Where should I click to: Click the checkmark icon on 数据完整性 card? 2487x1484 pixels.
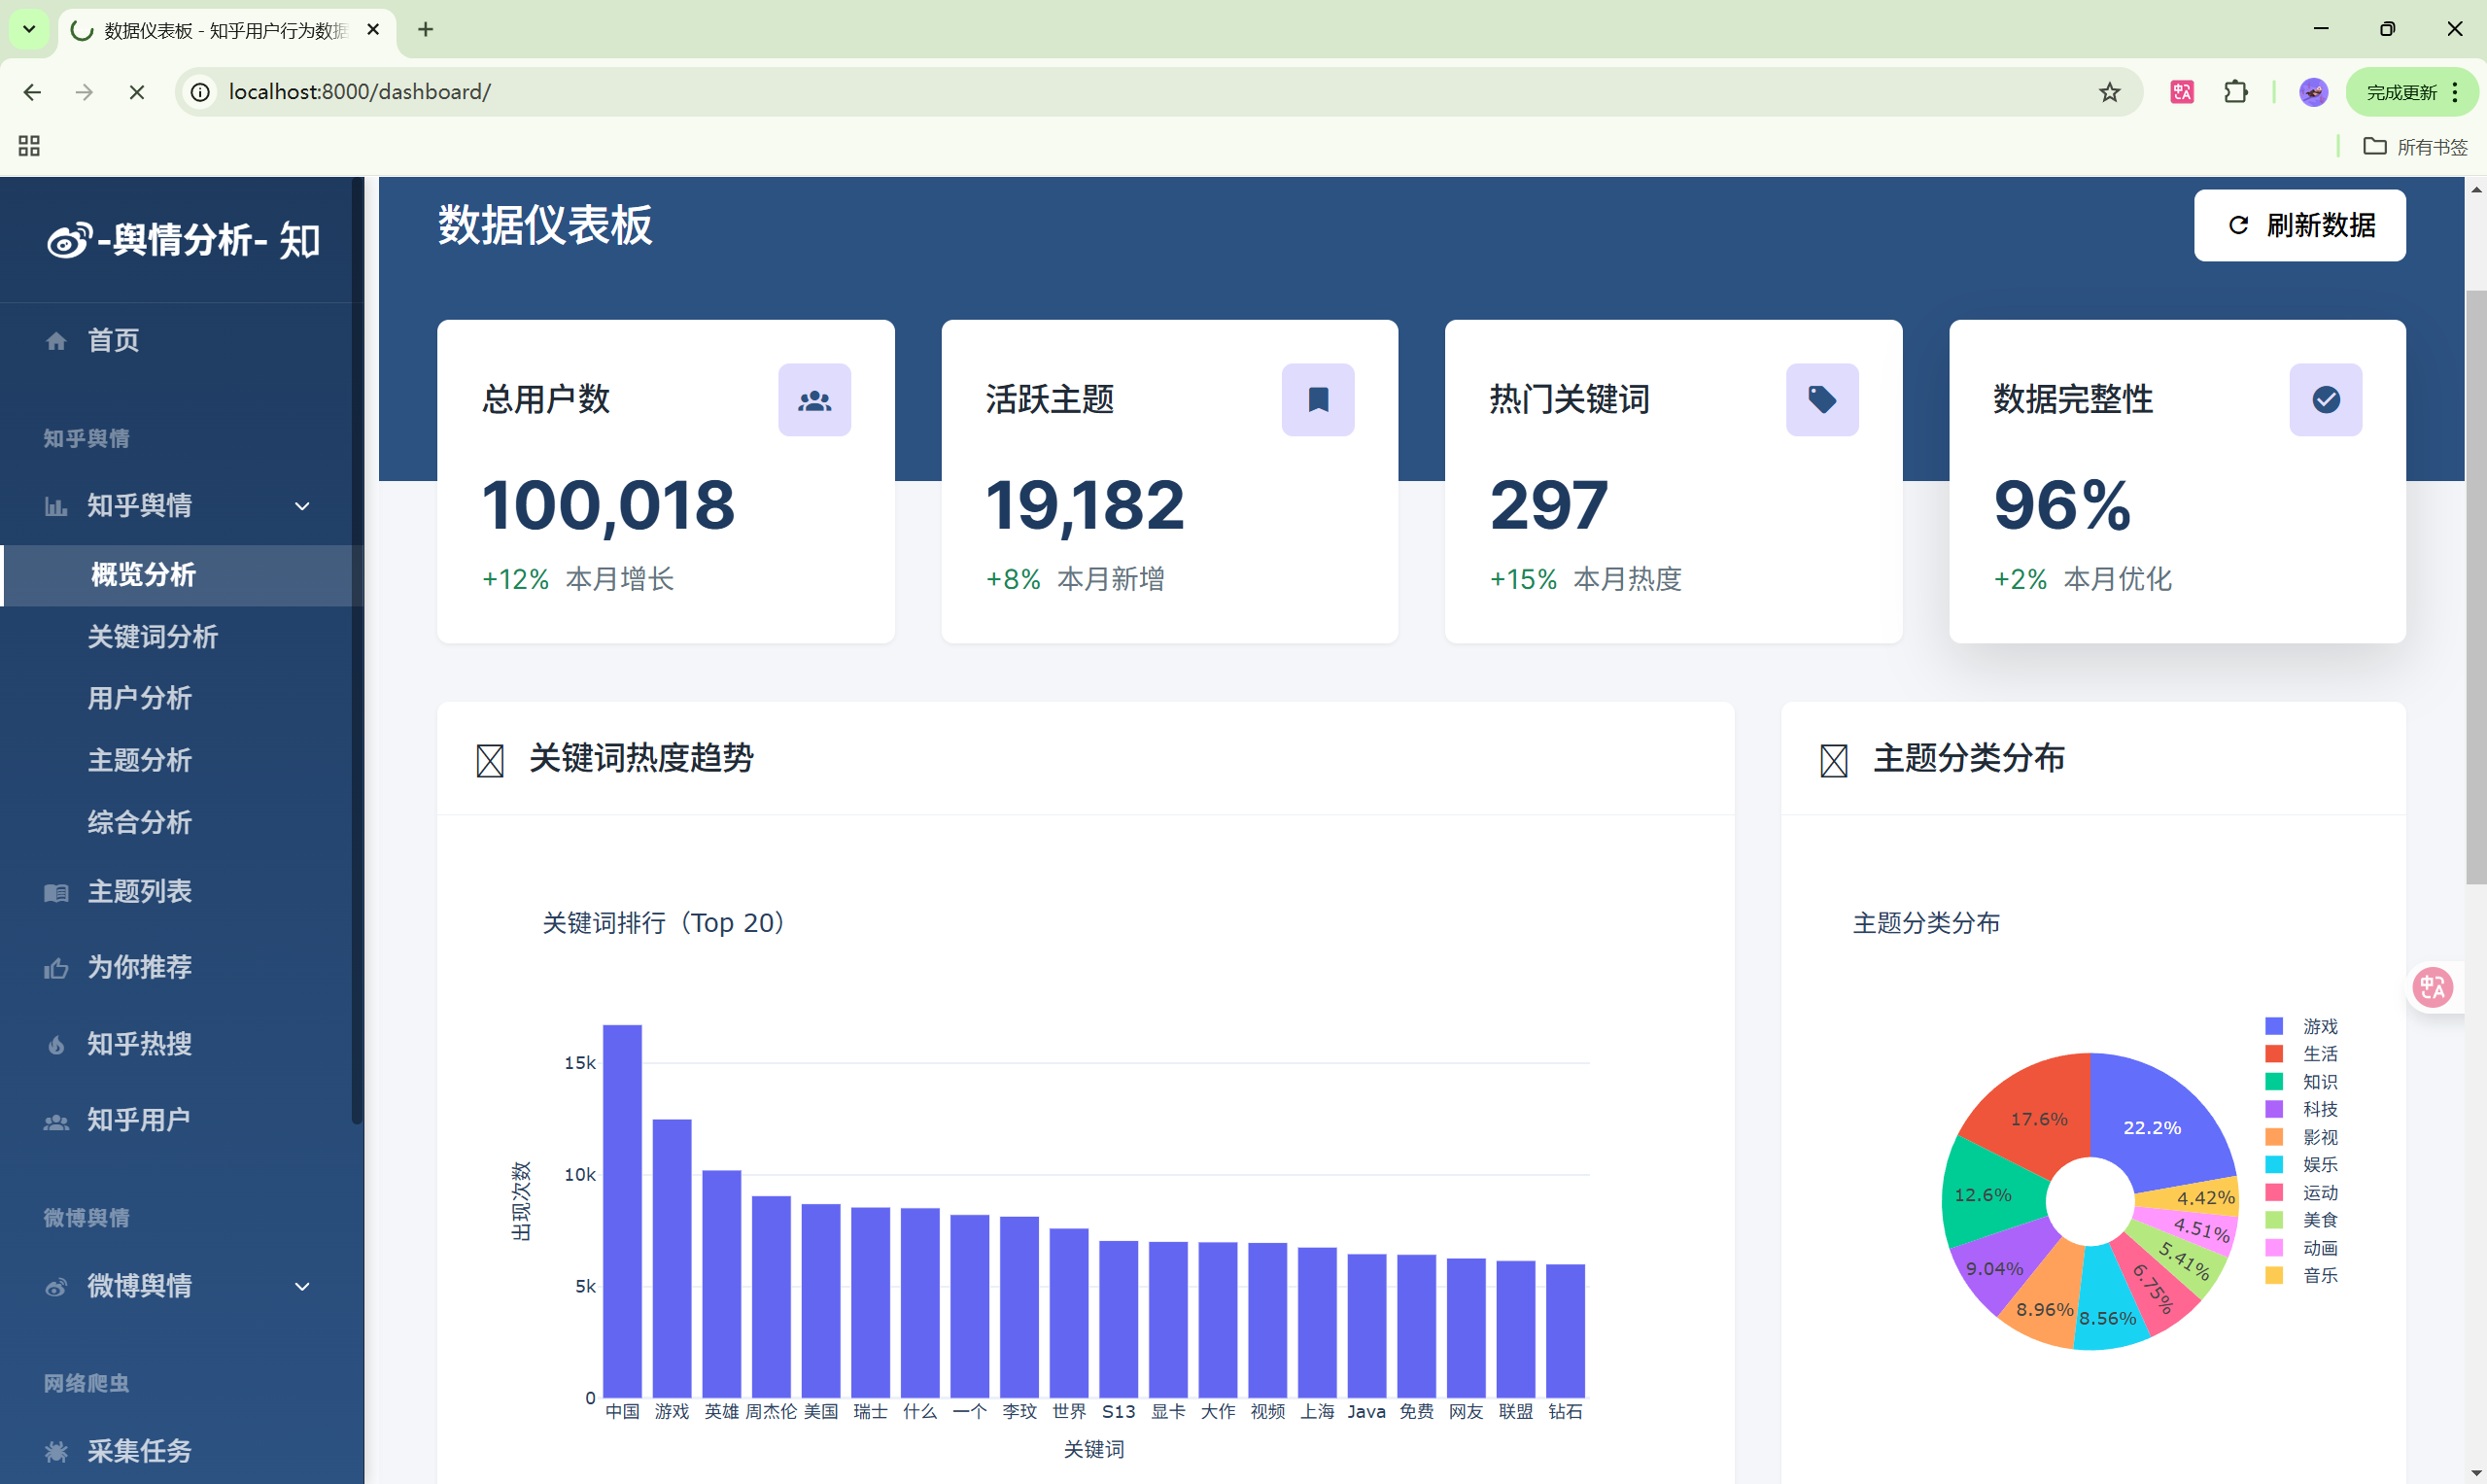pos(2325,400)
